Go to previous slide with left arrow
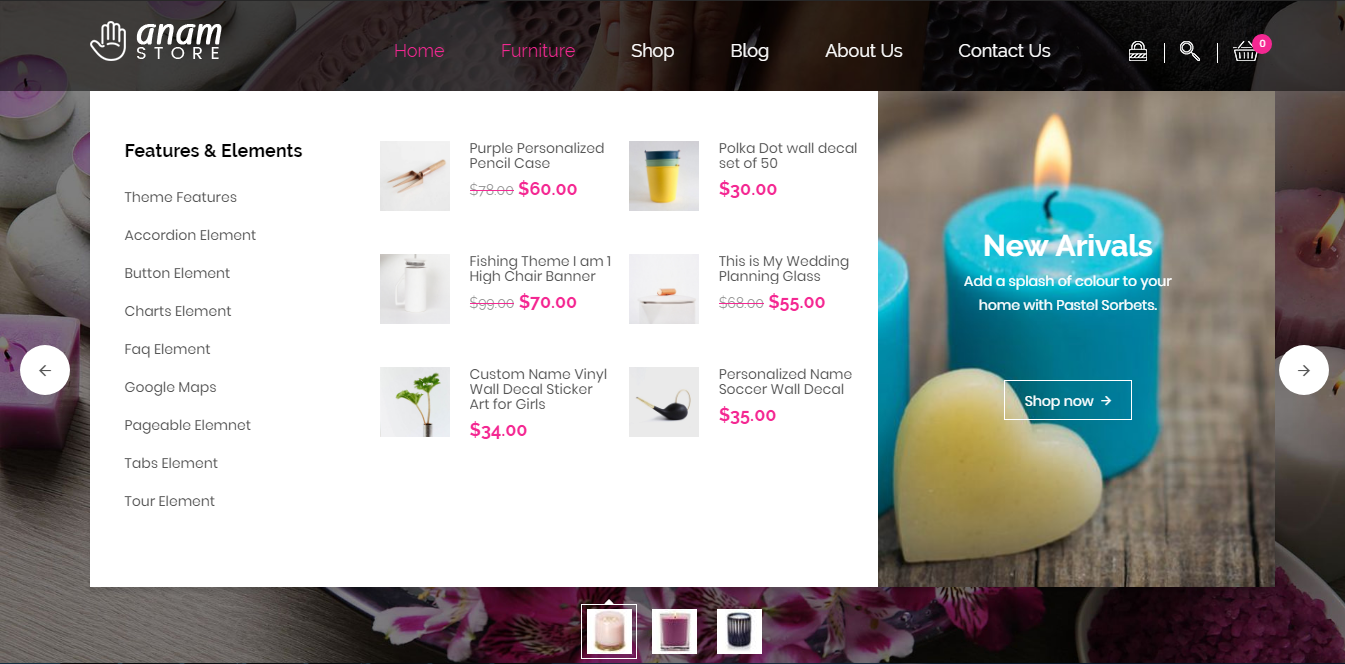 pos(45,370)
